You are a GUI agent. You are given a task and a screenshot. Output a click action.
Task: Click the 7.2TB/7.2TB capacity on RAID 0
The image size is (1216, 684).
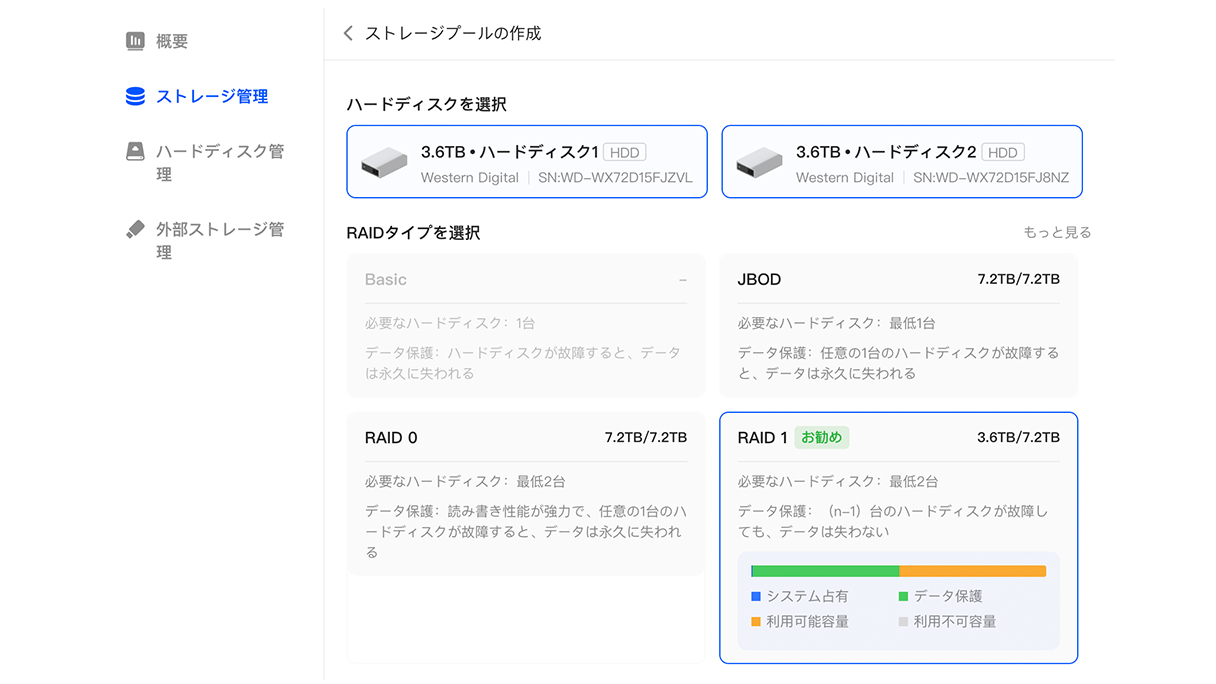coord(645,437)
